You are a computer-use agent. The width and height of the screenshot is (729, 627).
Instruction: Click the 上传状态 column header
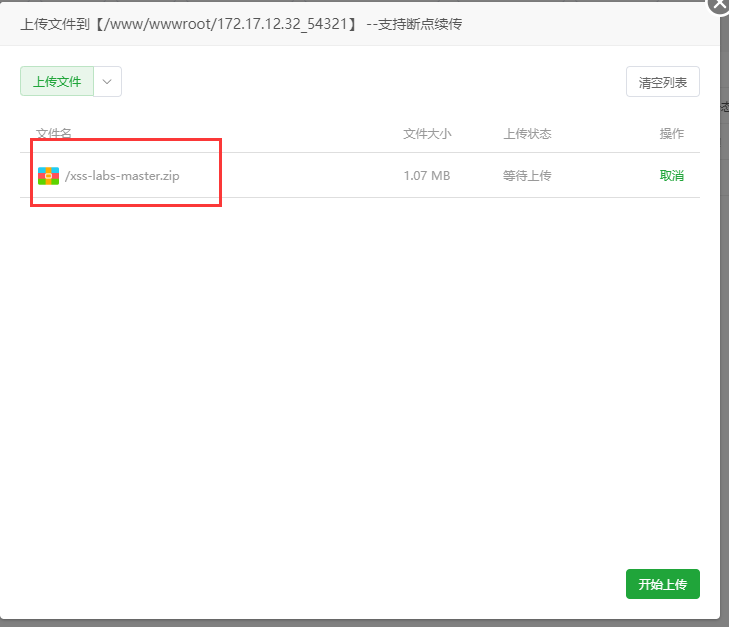pos(527,134)
